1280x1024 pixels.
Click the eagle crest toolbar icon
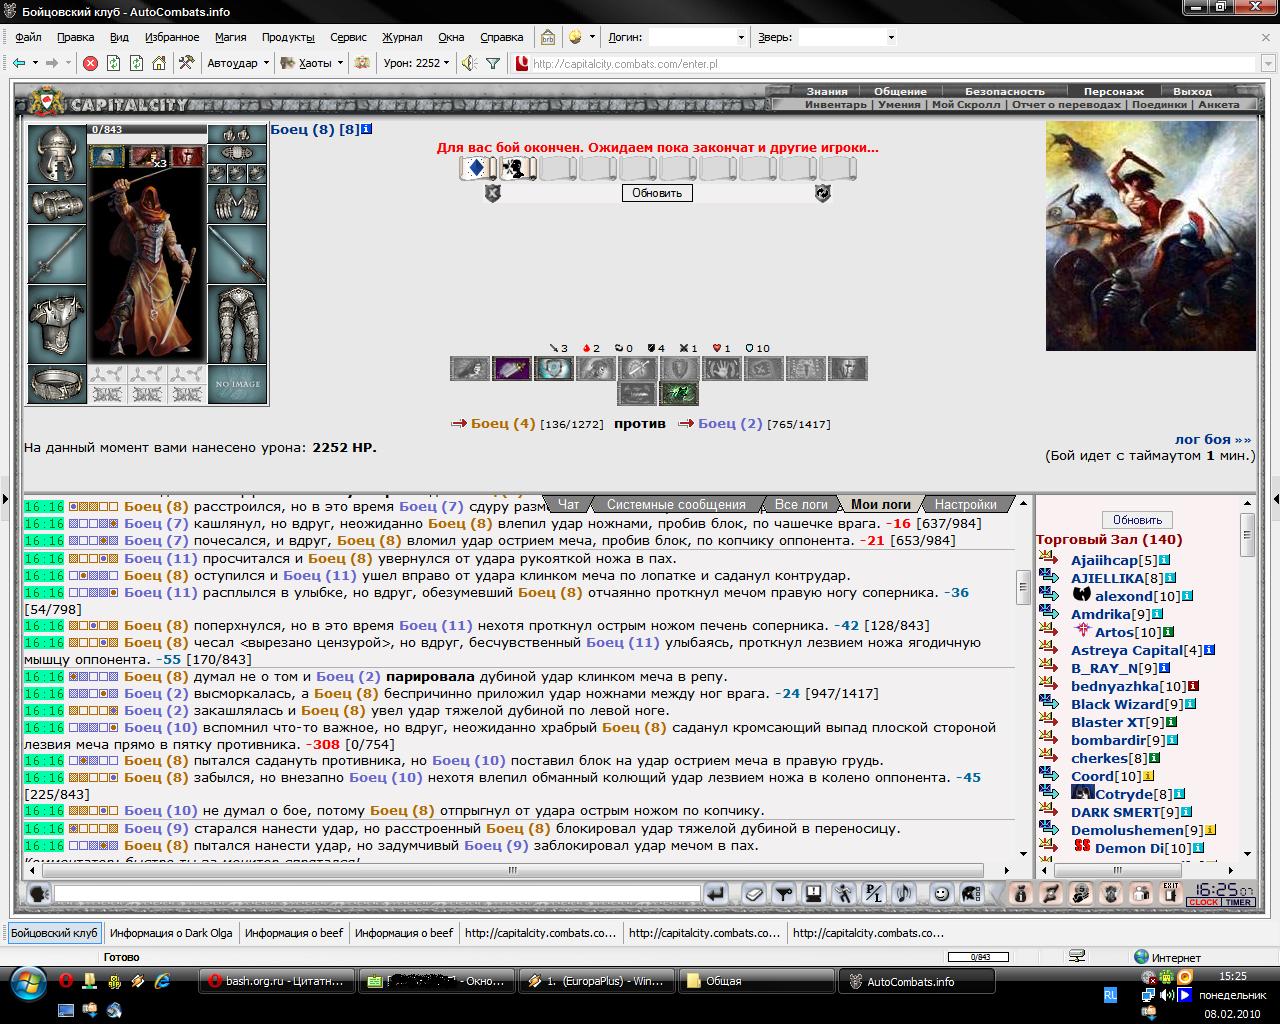(x=362, y=63)
